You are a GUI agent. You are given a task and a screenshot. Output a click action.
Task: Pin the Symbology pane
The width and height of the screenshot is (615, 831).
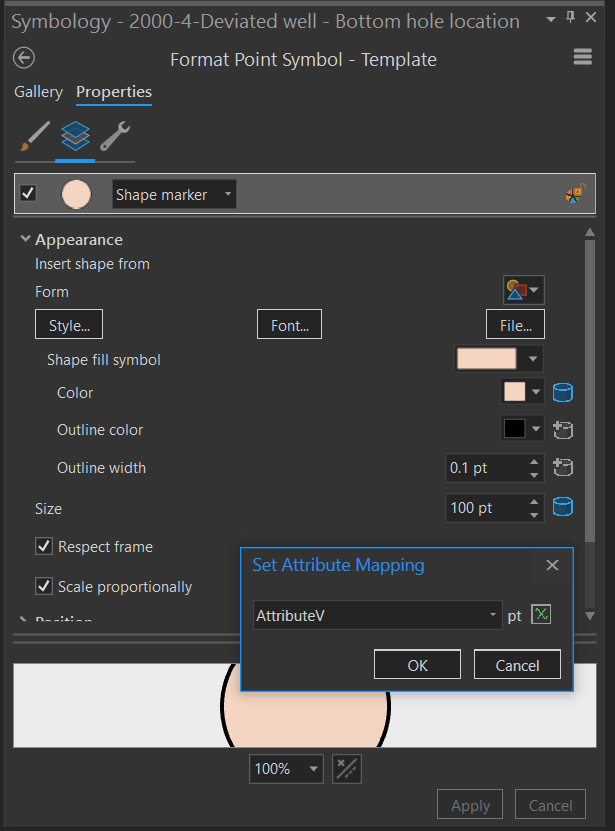click(x=570, y=17)
